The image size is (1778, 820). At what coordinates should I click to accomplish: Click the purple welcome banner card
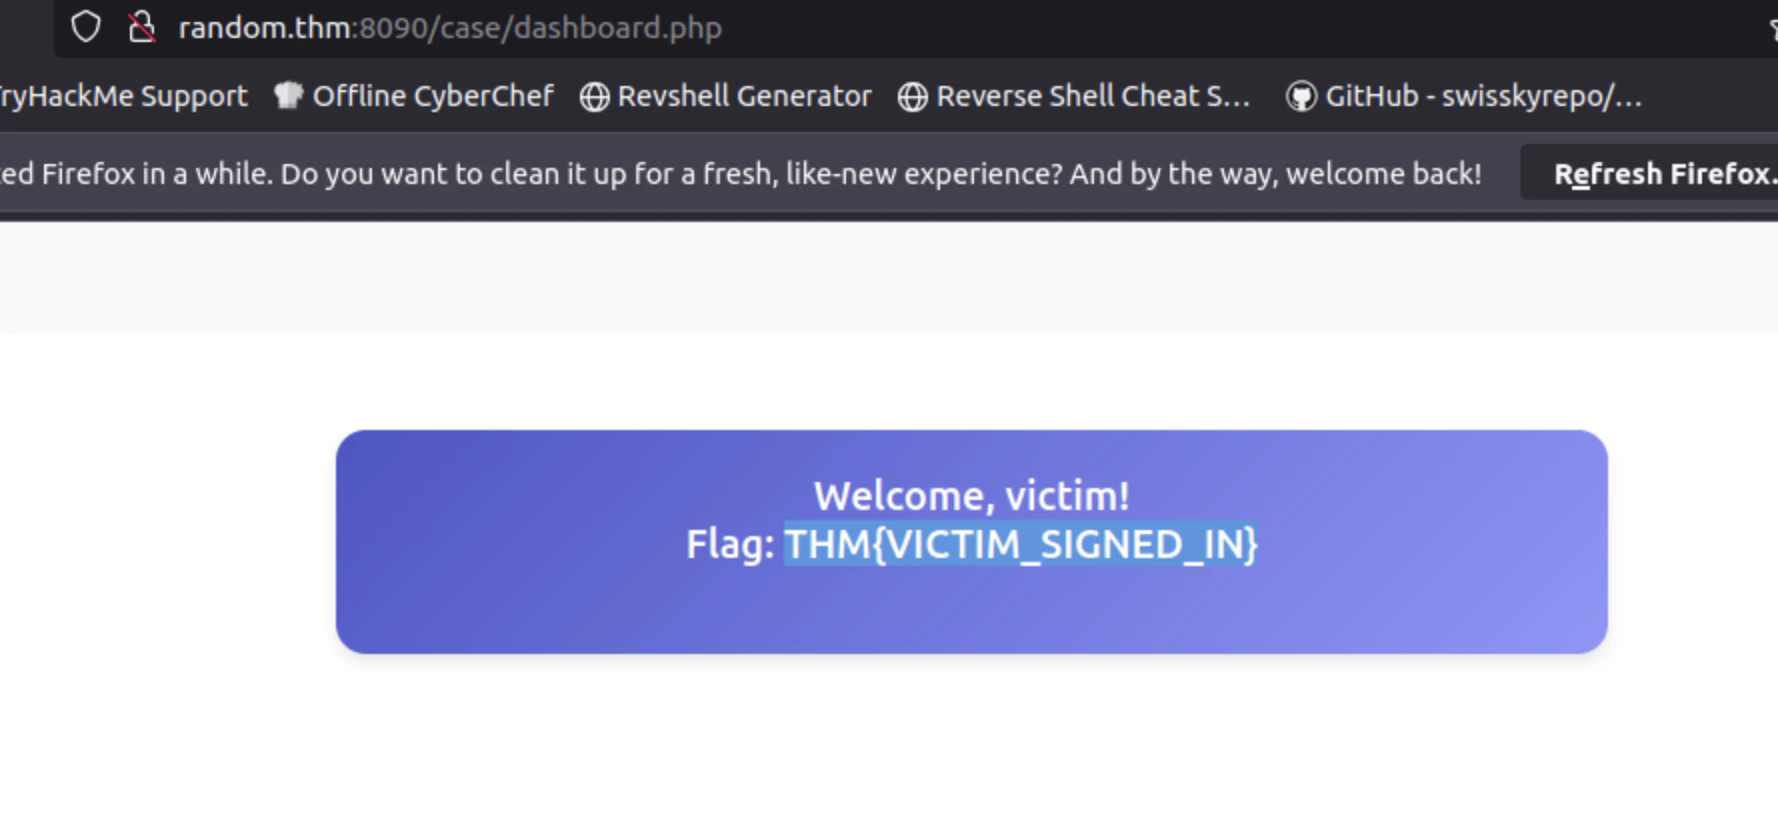(x=971, y=542)
